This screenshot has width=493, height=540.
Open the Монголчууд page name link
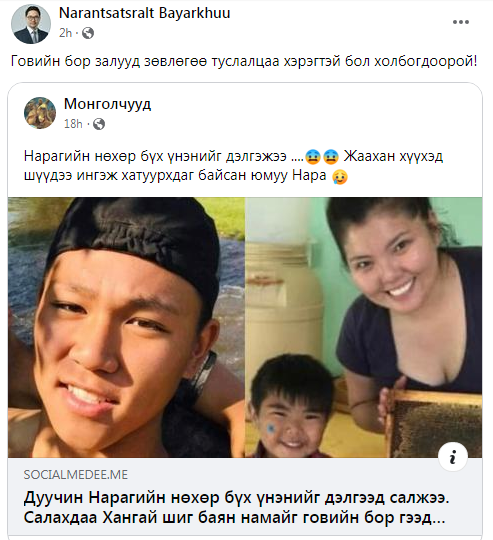click(107, 104)
